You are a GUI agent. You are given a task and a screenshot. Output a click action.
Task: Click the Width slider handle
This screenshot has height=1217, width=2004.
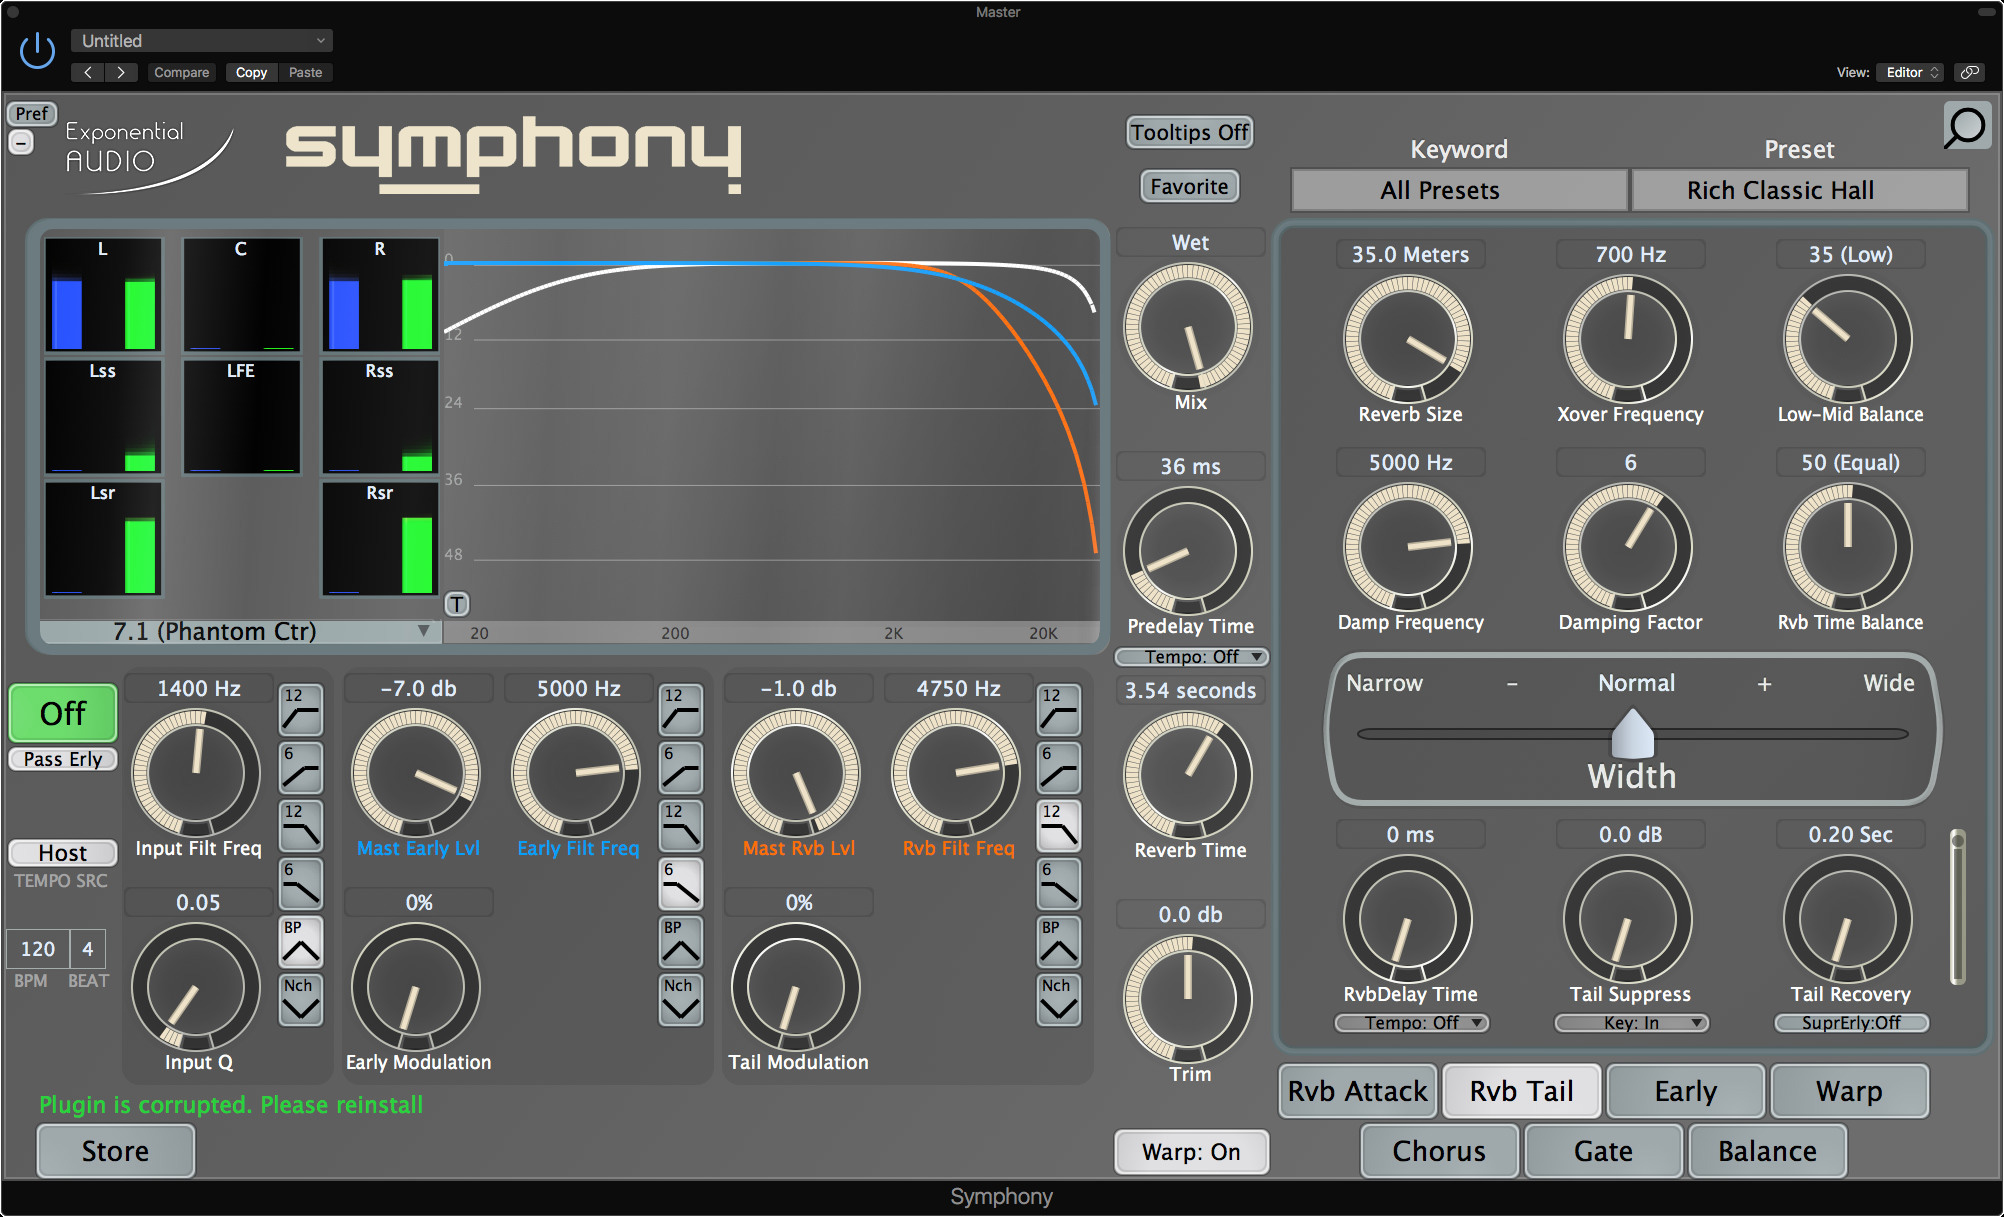1632,735
